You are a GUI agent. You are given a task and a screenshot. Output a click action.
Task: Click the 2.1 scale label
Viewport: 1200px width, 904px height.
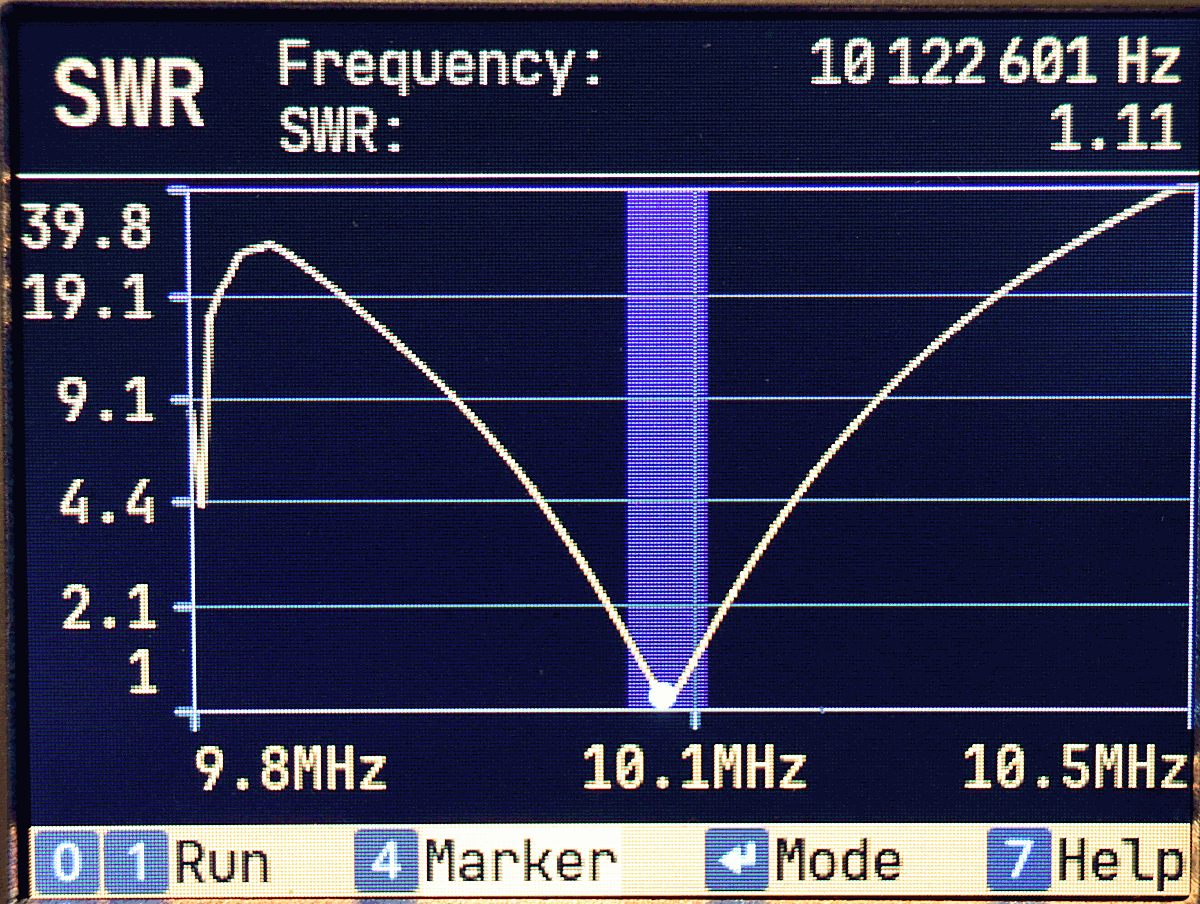coord(109,610)
